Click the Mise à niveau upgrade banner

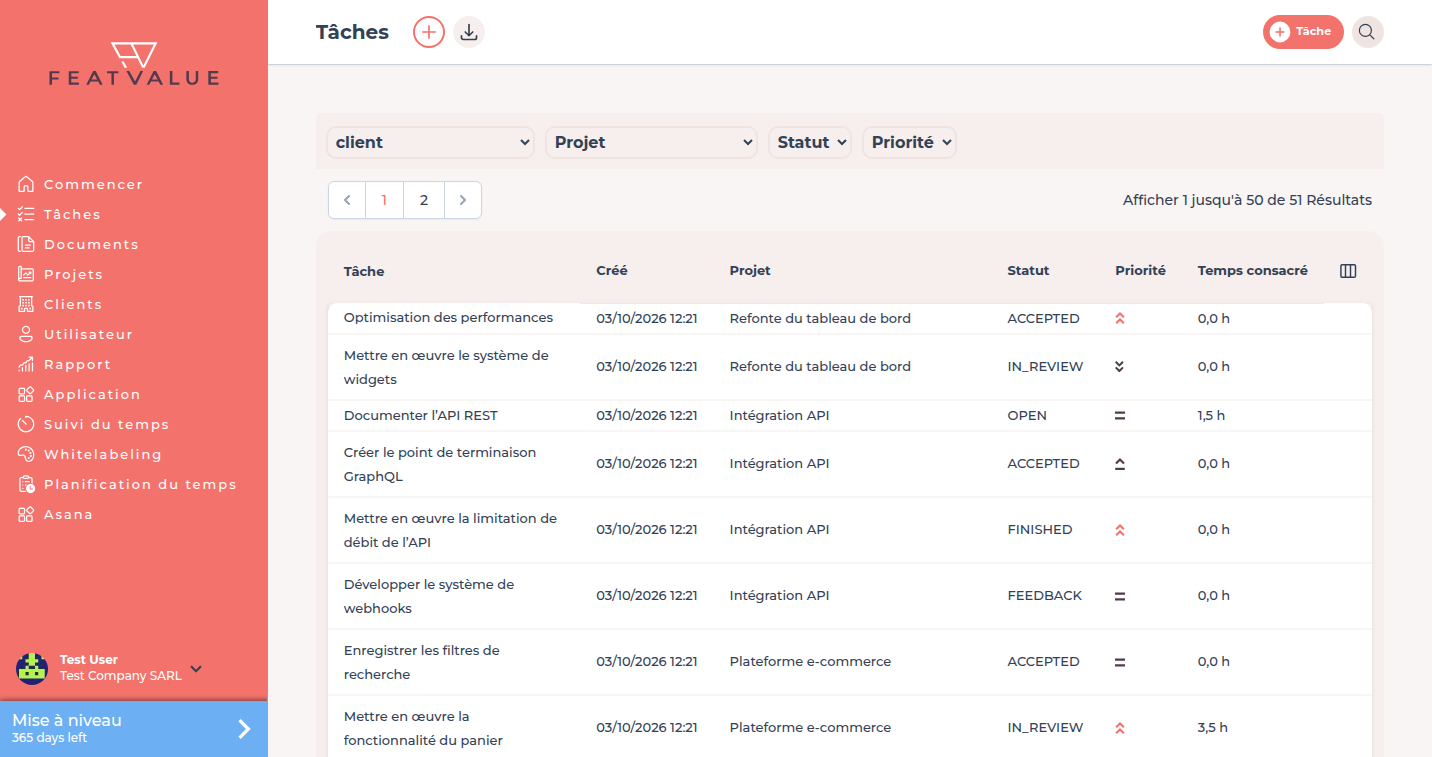coord(134,729)
